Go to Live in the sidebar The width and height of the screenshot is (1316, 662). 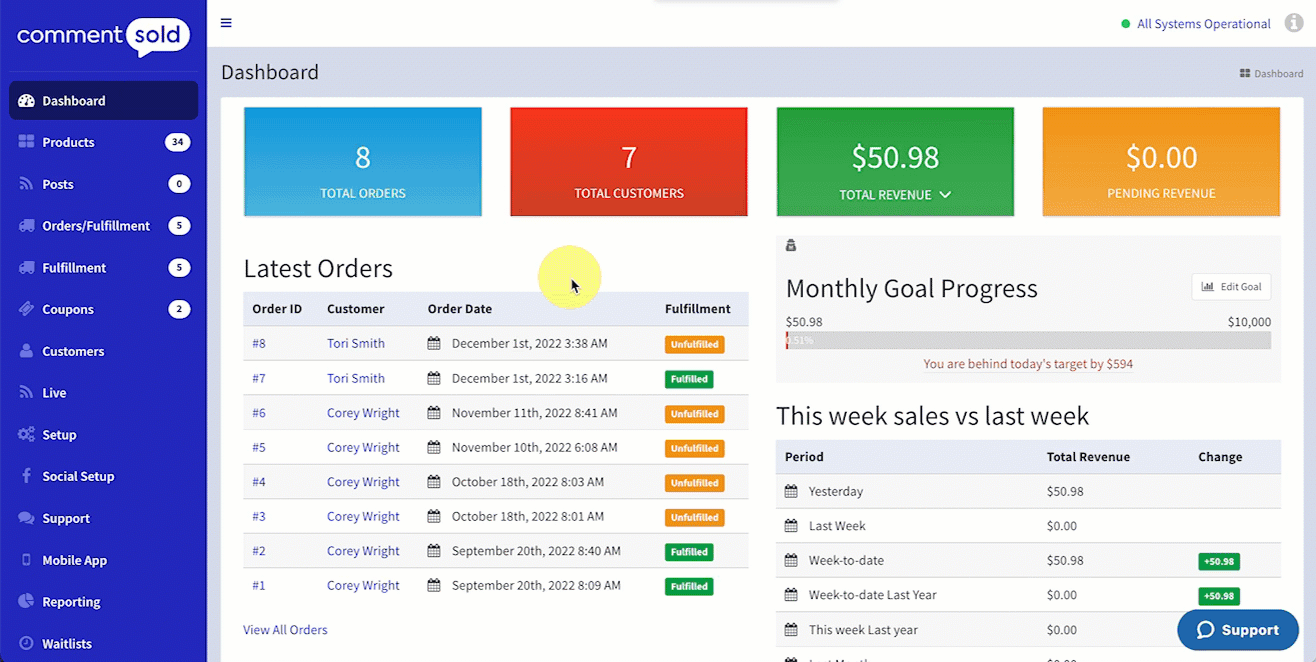(54, 393)
